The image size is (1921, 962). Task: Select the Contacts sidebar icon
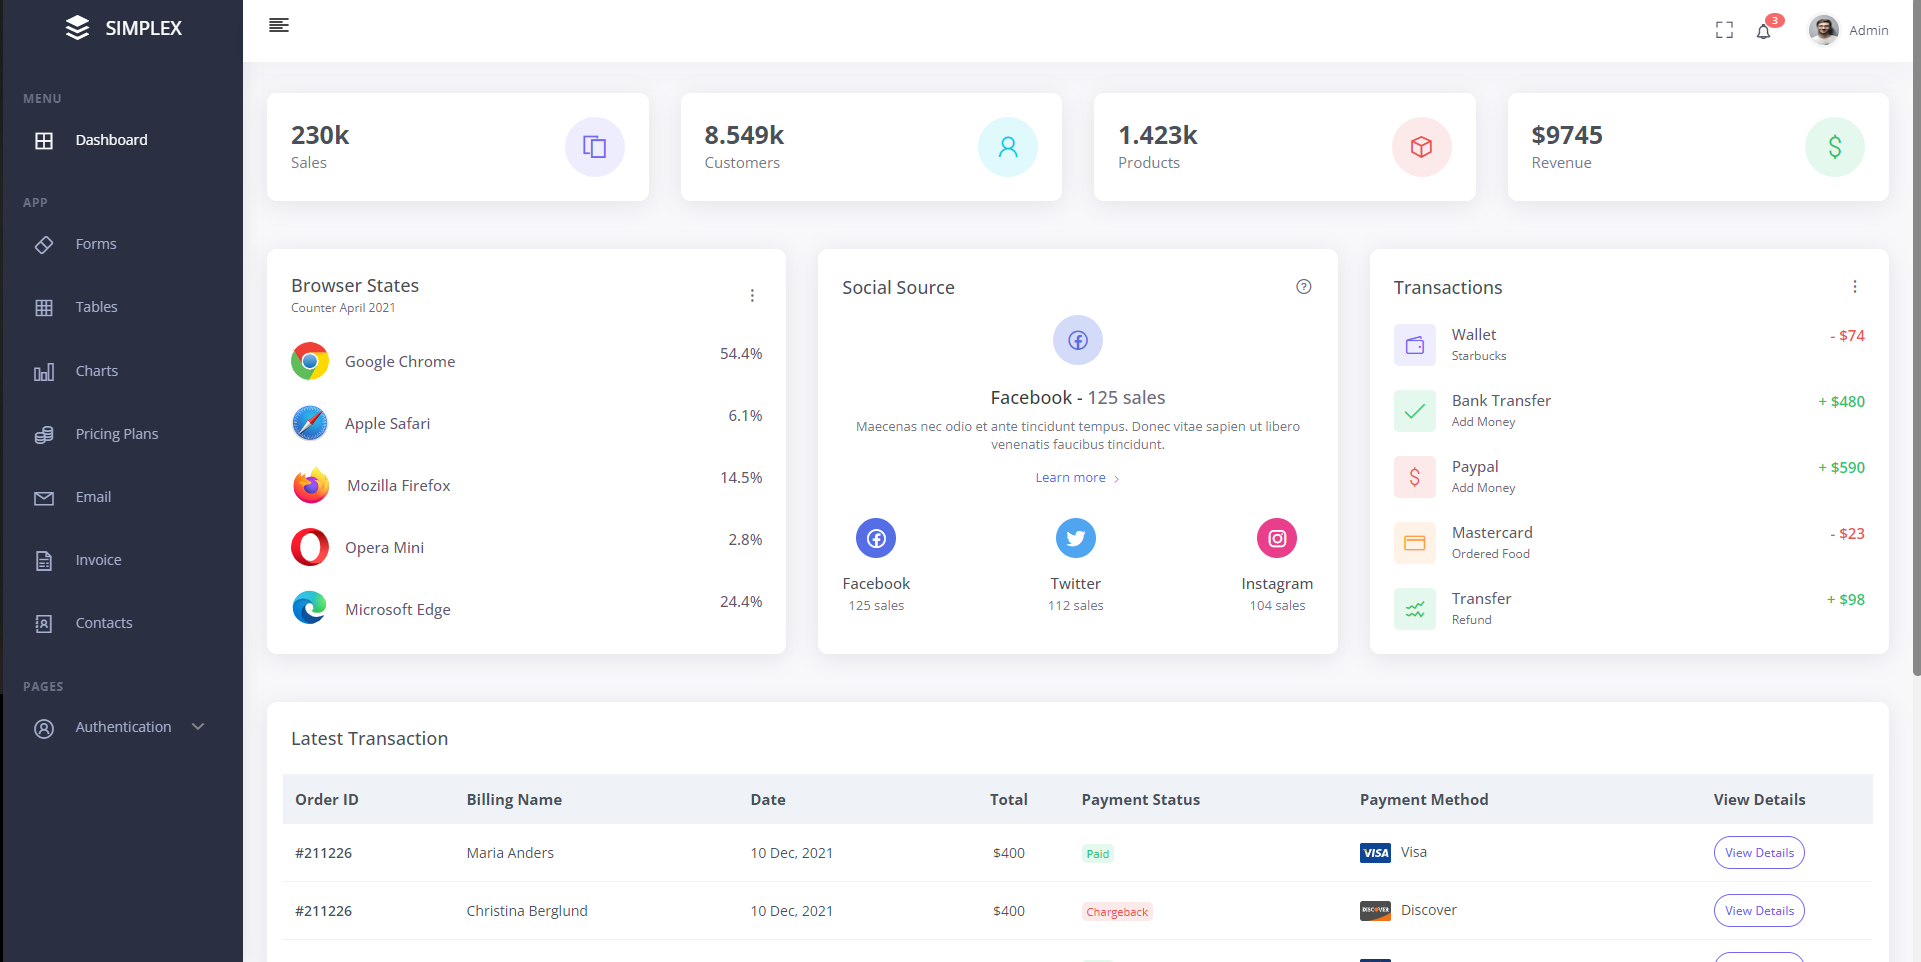pyautogui.click(x=44, y=622)
